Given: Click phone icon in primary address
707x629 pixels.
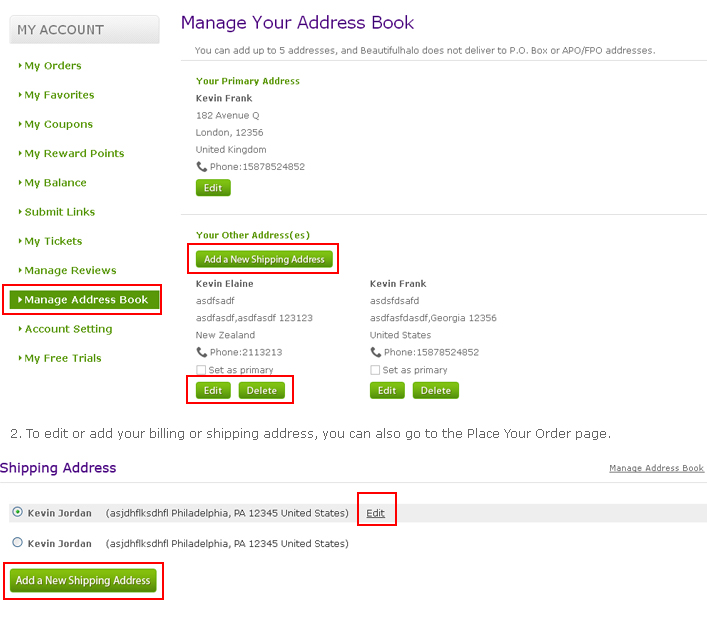Looking at the screenshot, I should 202,167.
